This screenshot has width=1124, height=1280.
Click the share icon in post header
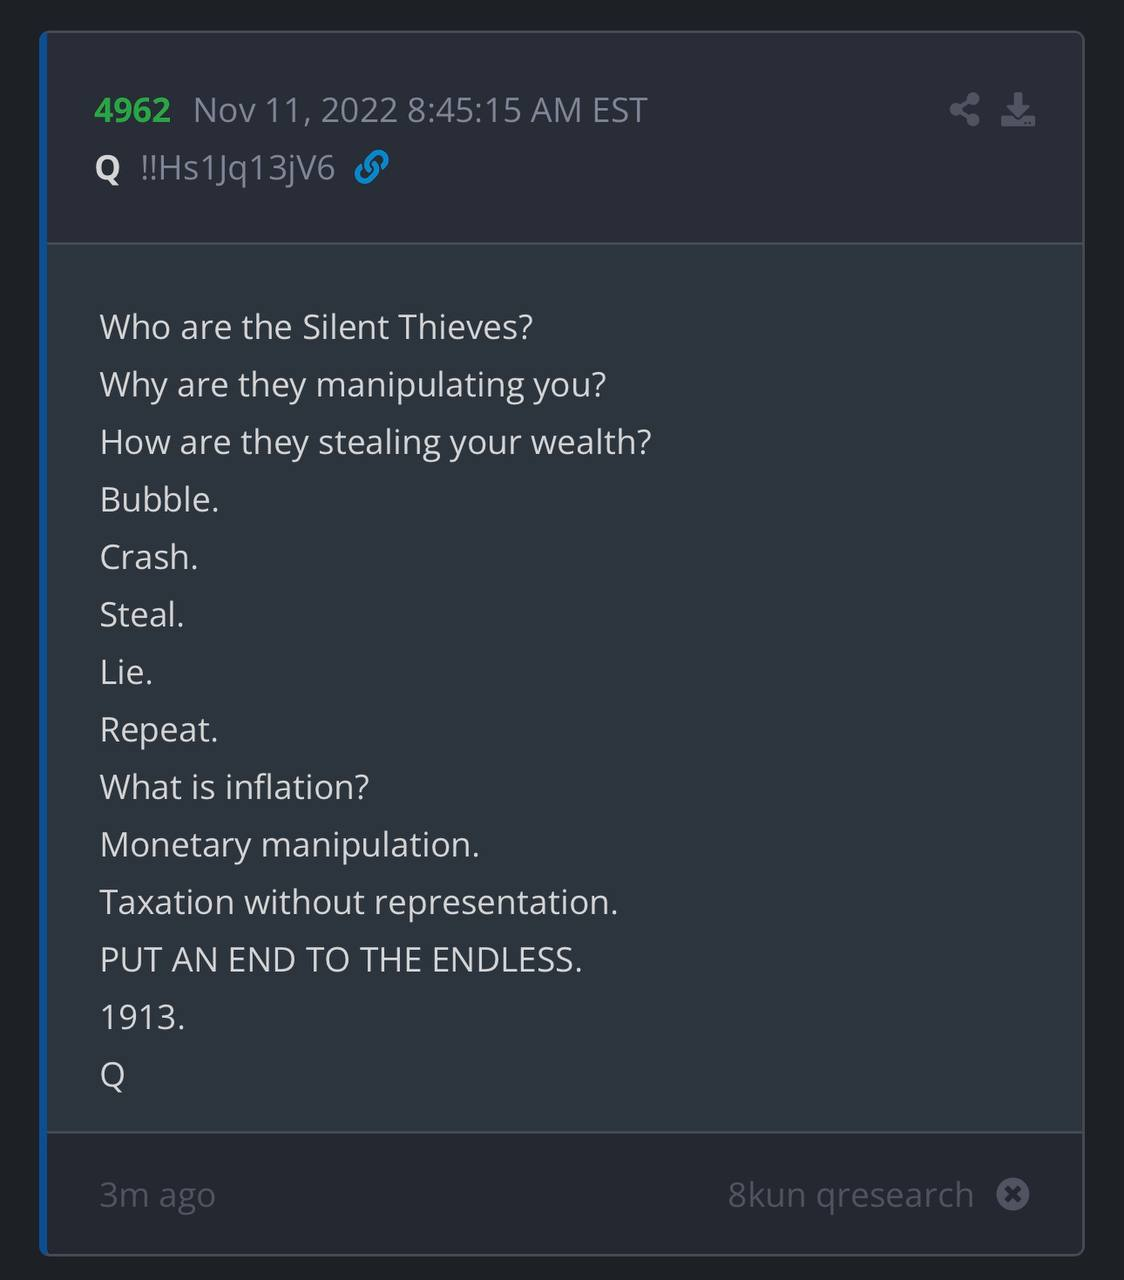click(x=964, y=109)
